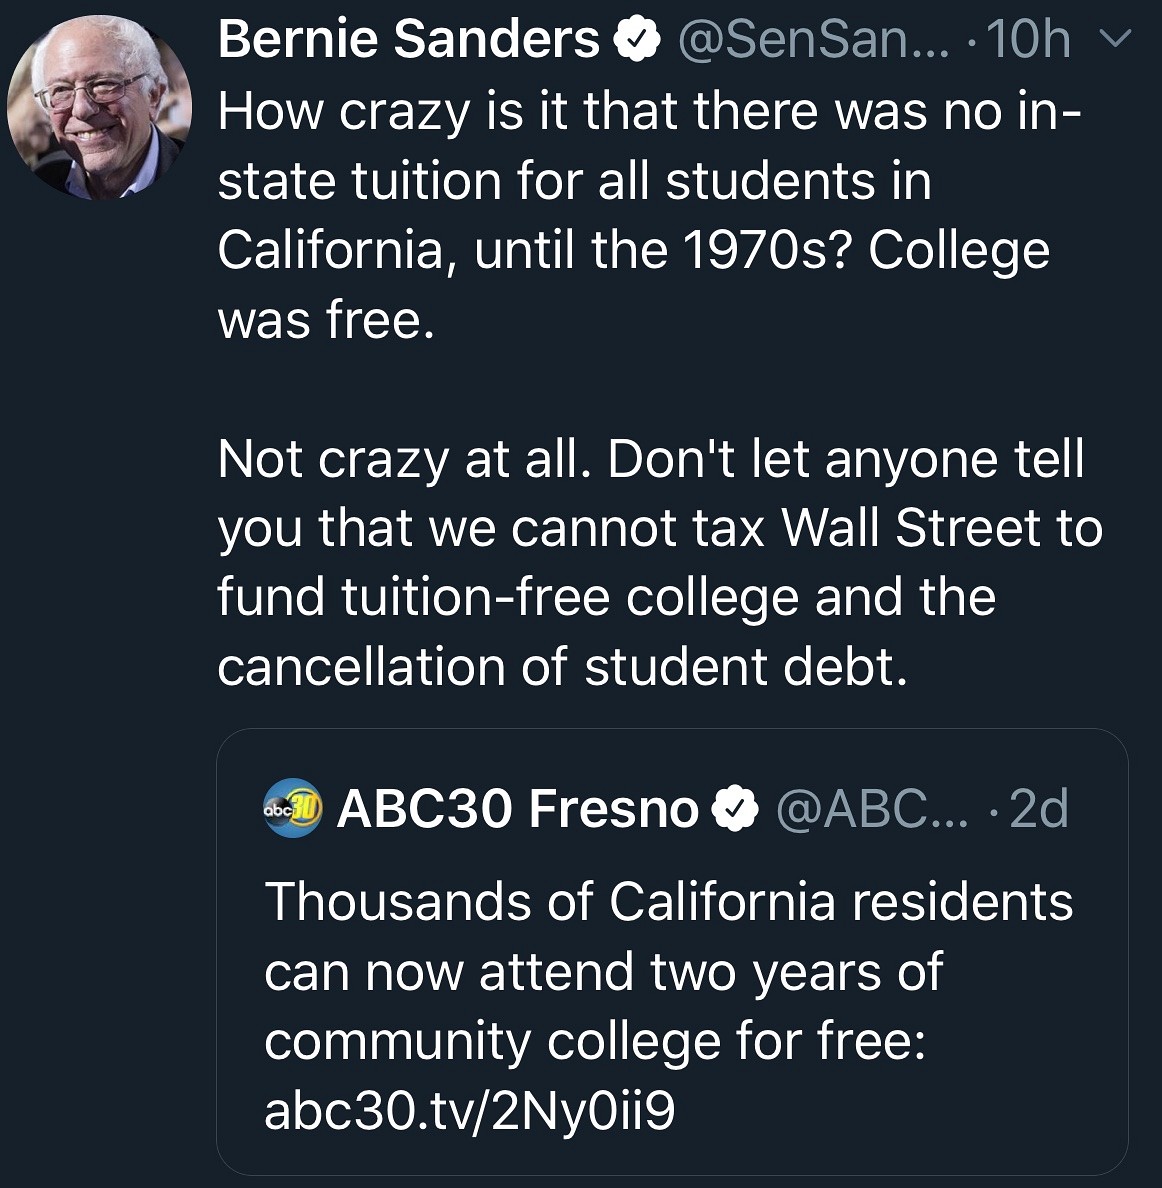Click 'cancellation of student debt.' line
The image size is (1162, 1188).
[x=562, y=667]
